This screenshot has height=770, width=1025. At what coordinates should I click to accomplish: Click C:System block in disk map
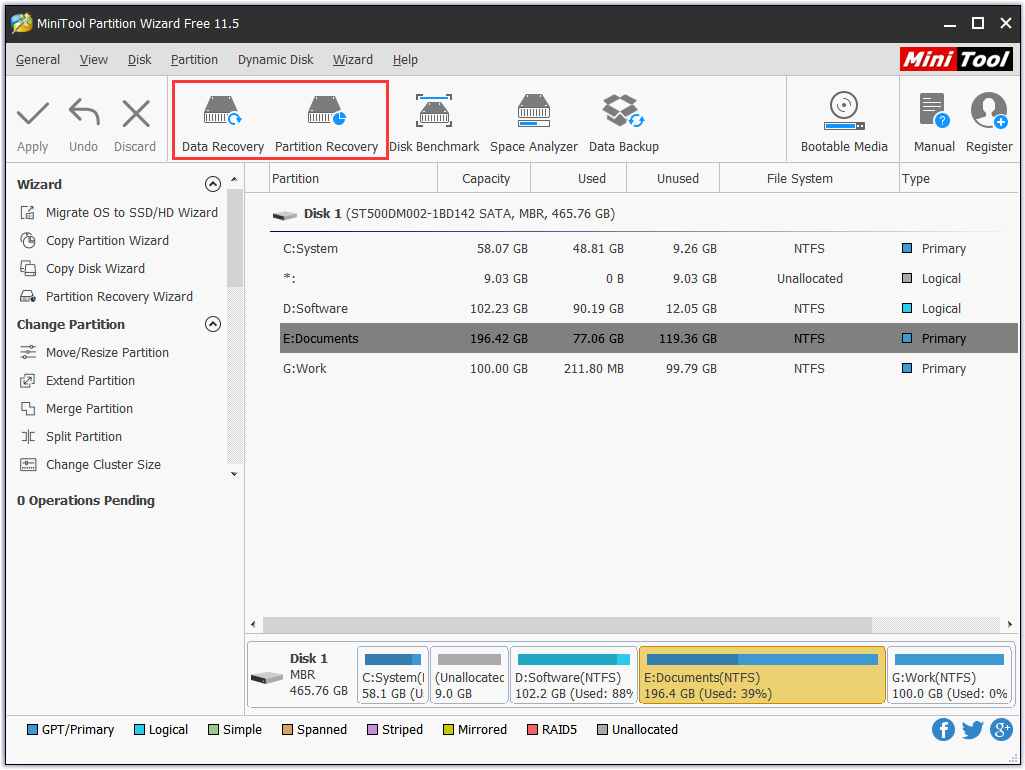pos(393,675)
